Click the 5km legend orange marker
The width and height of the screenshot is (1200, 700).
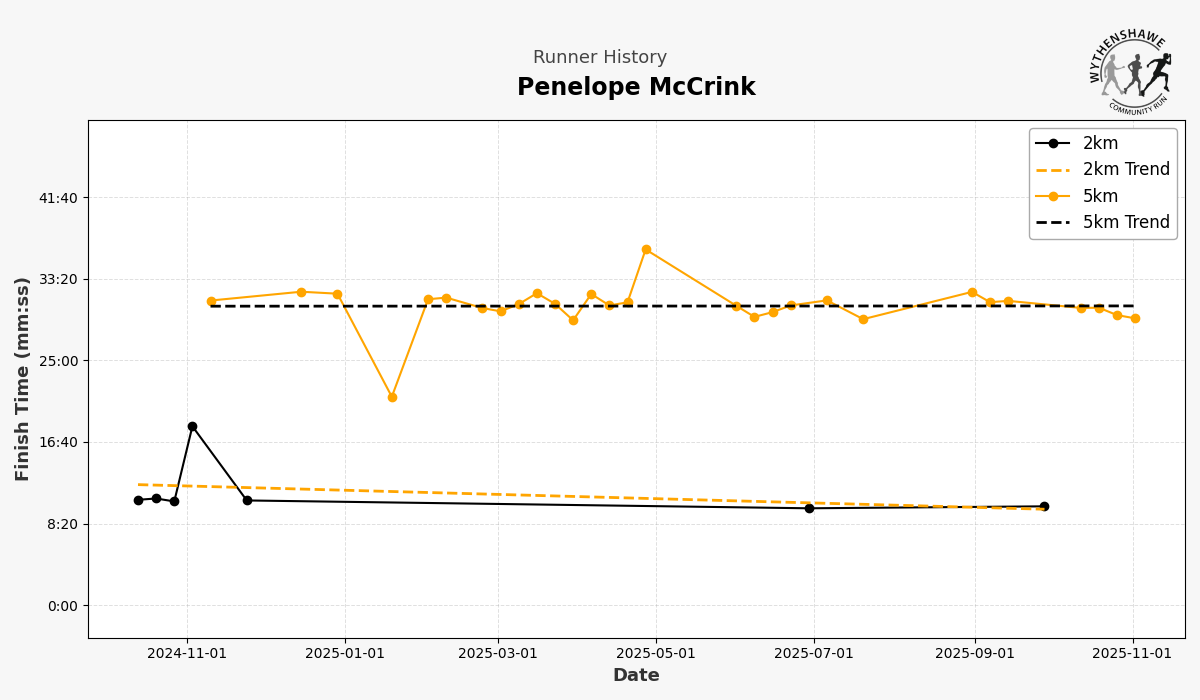tap(1053, 196)
